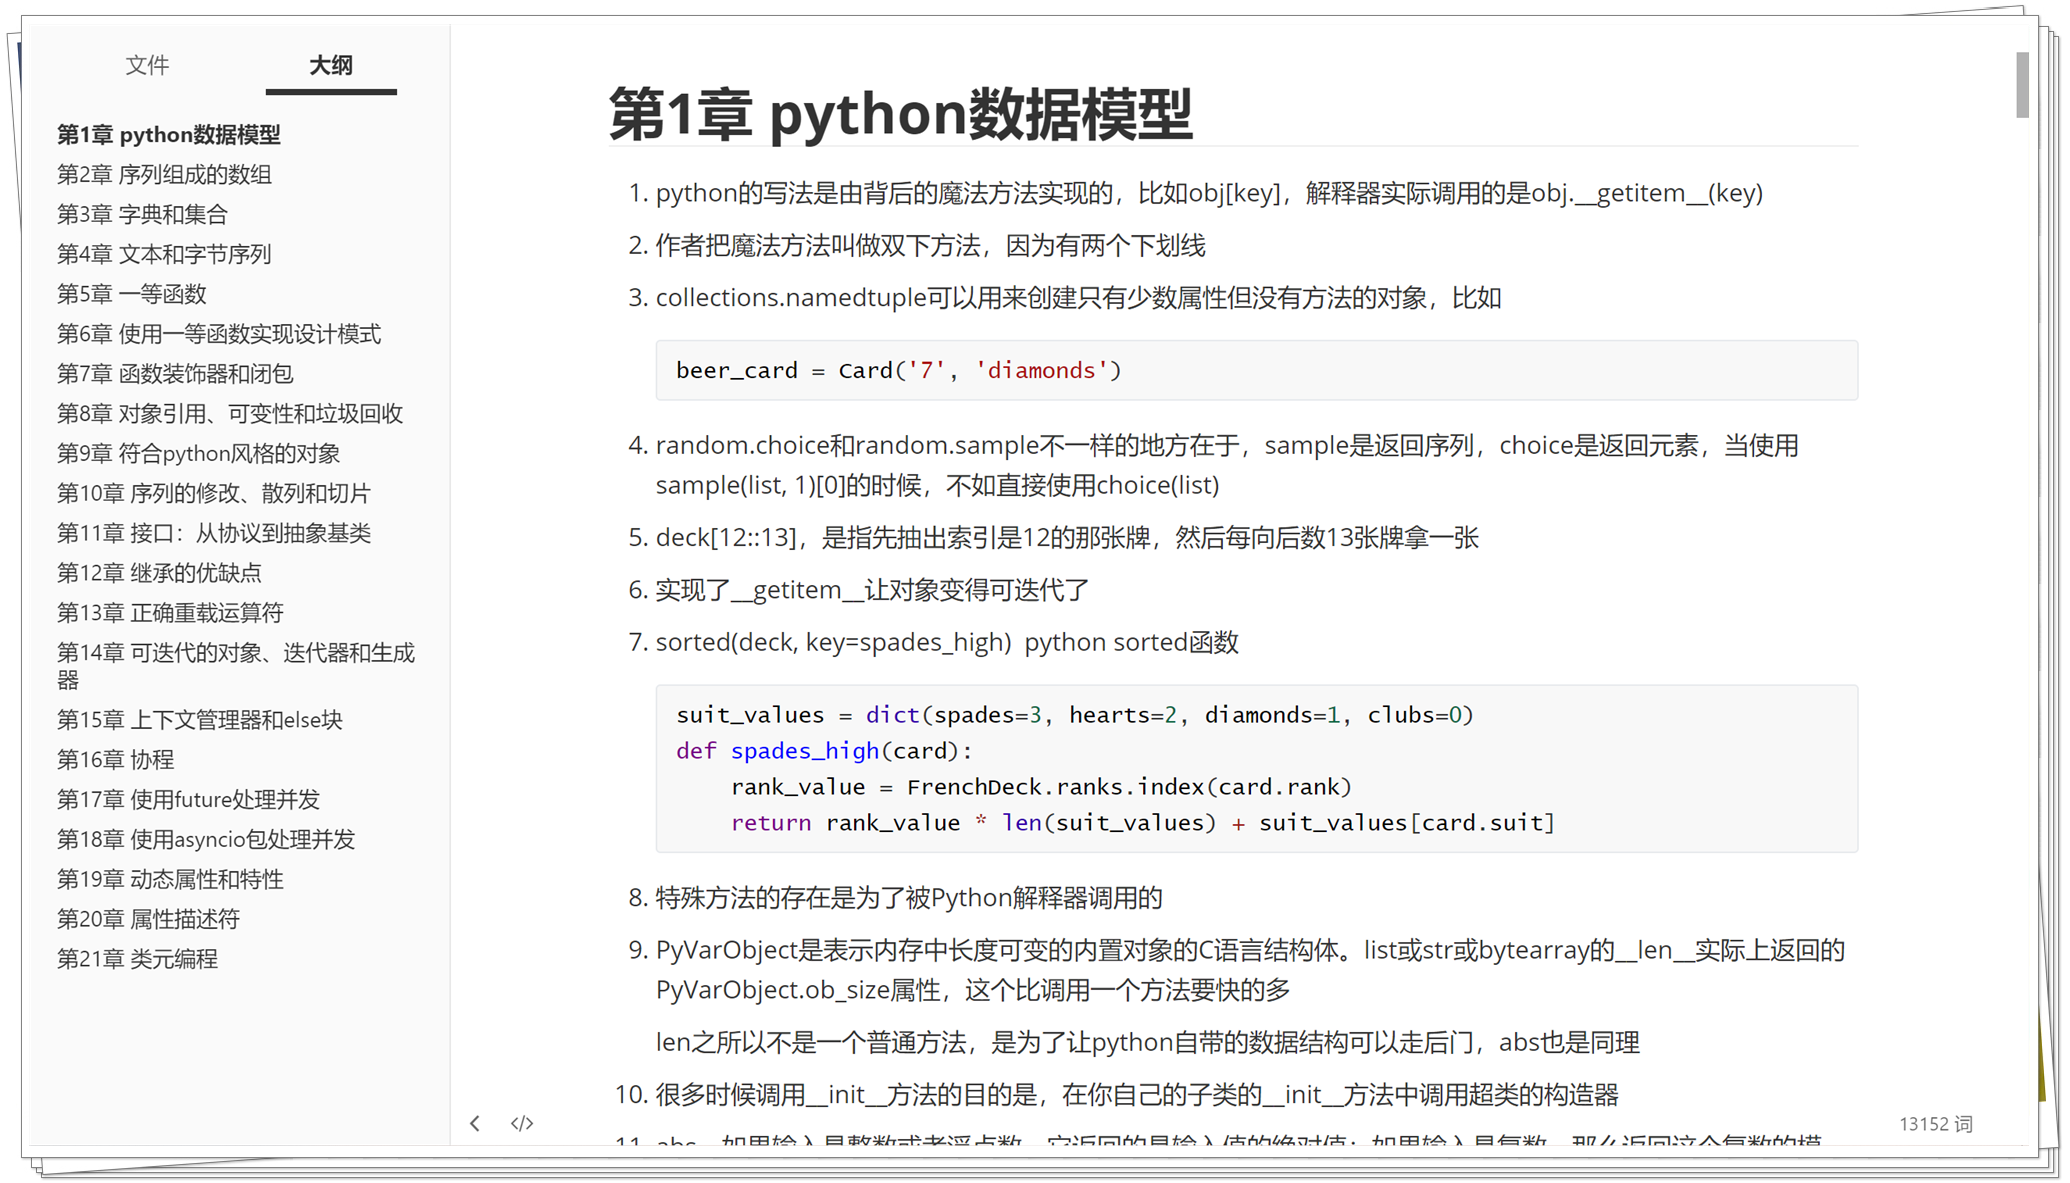Click inside the beer_card code block

(1257, 370)
